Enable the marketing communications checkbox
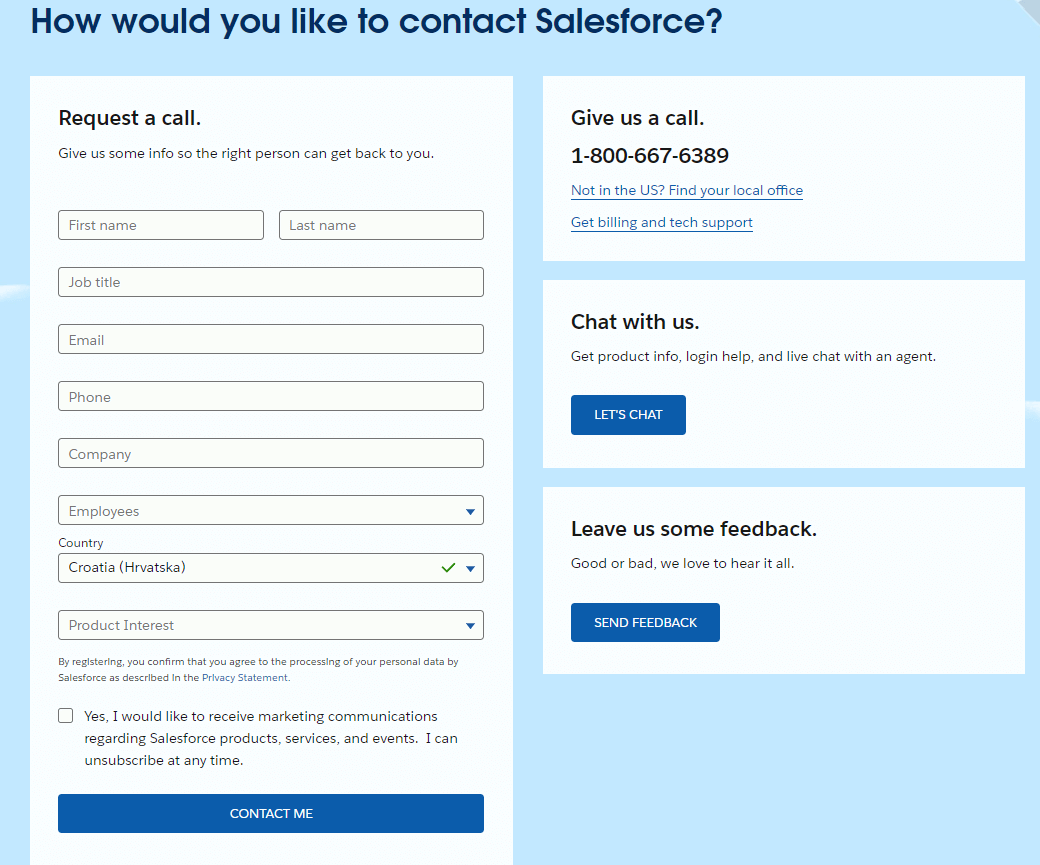Screen dimensions: 1040x865 click(x=66, y=716)
